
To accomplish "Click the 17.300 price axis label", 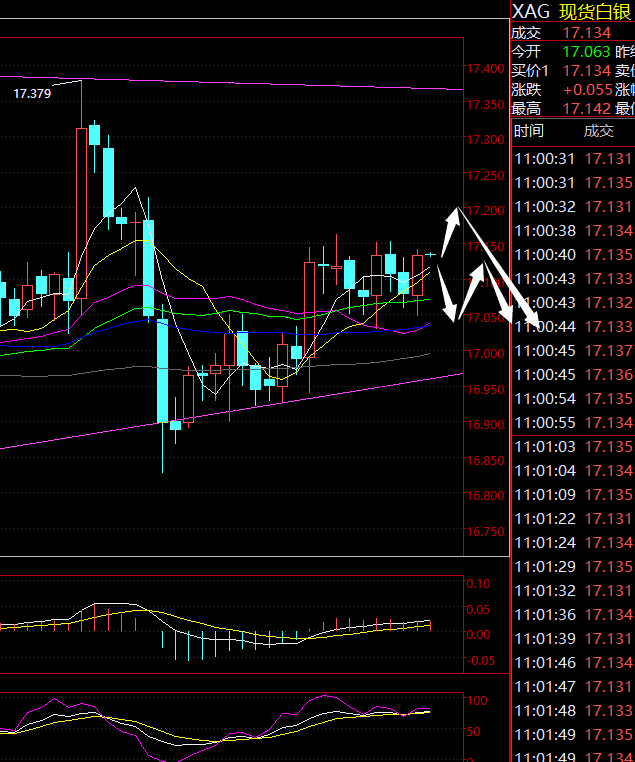I will (485, 140).
